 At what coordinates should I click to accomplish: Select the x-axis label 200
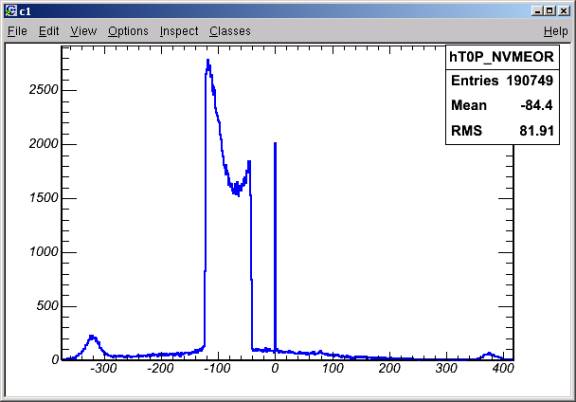coord(389,368)
